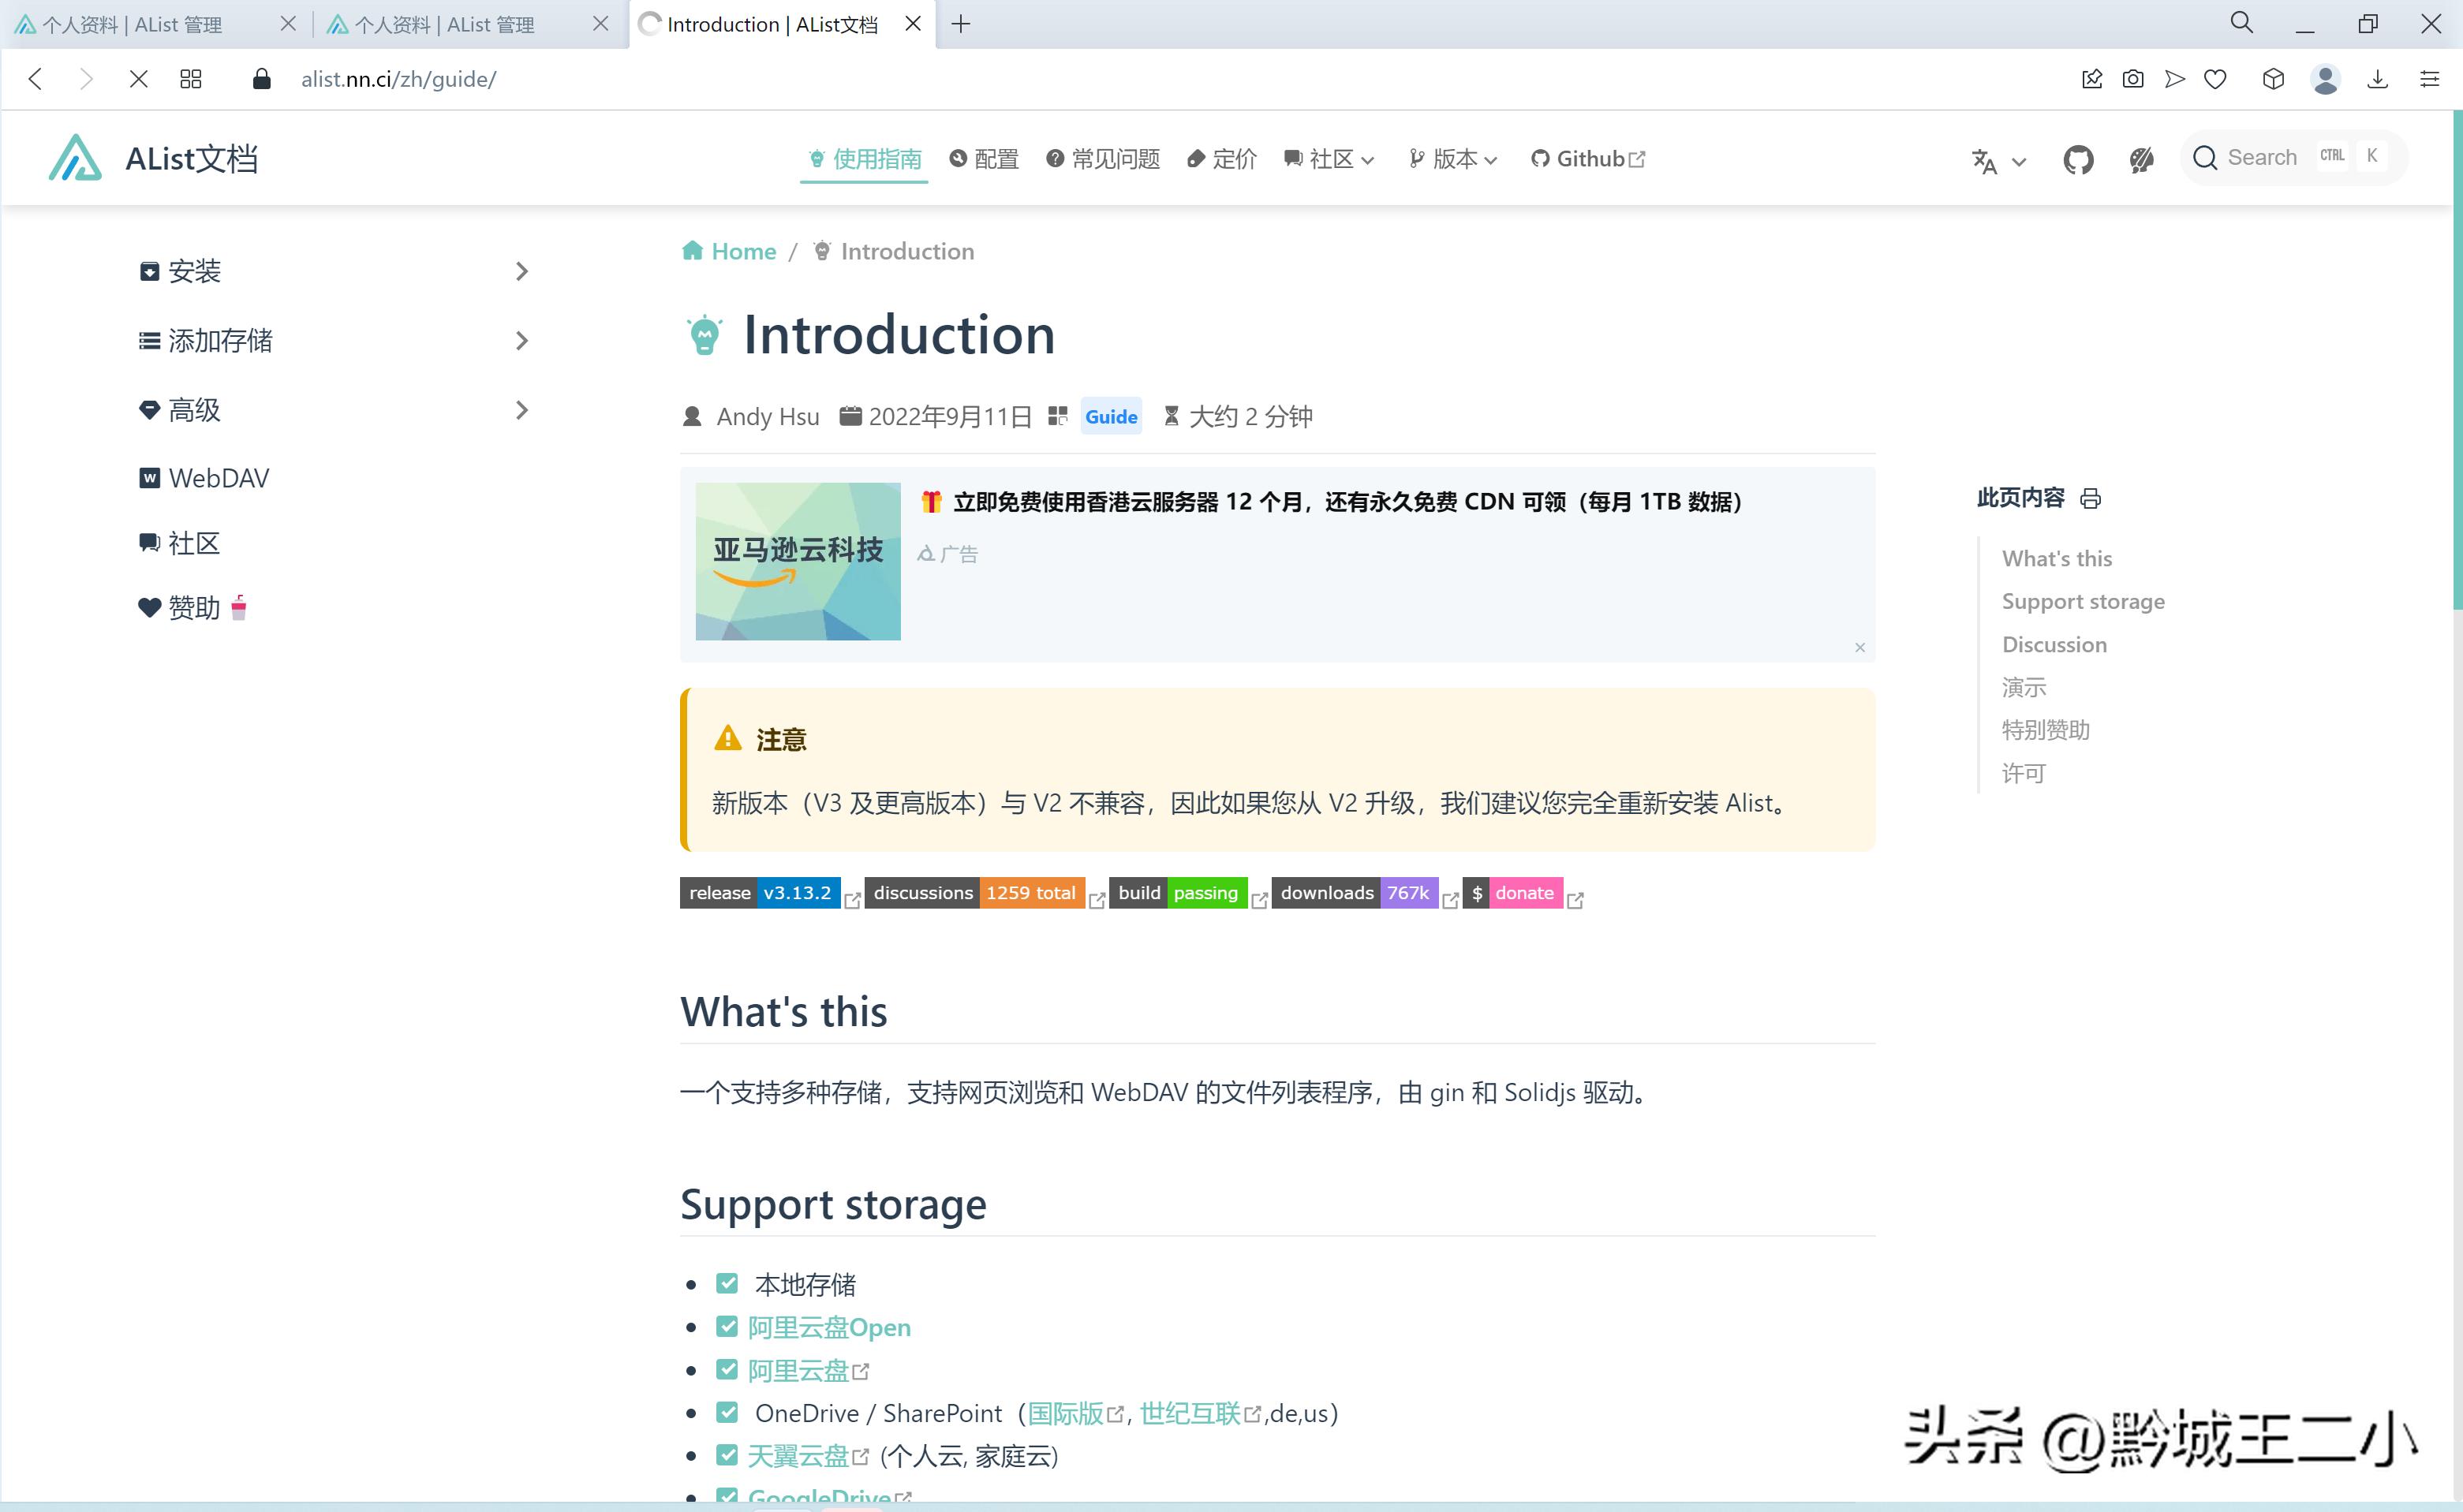2463x1512 pixels.
Task: Click the WebDAV icon in the sidebar
Action: [x=149, y=478]
